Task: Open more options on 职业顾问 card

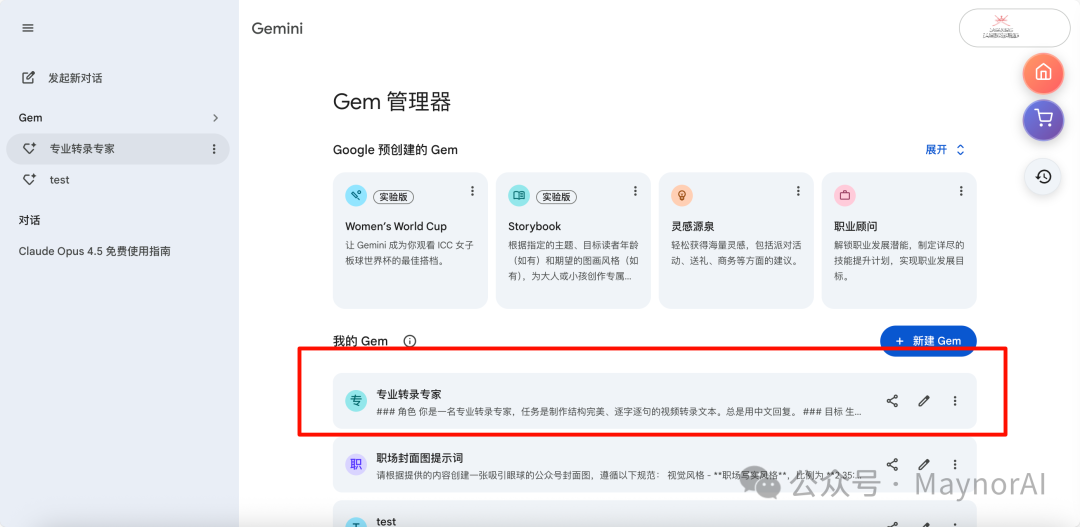Action: [962, 191]
